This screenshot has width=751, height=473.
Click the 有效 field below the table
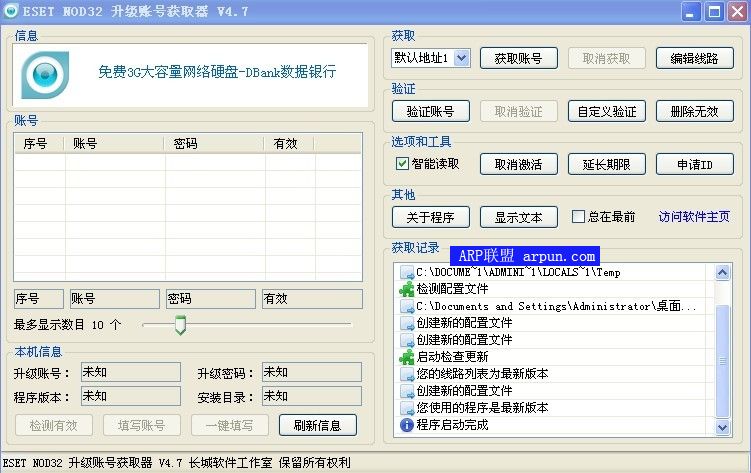(x=312, y=299)
